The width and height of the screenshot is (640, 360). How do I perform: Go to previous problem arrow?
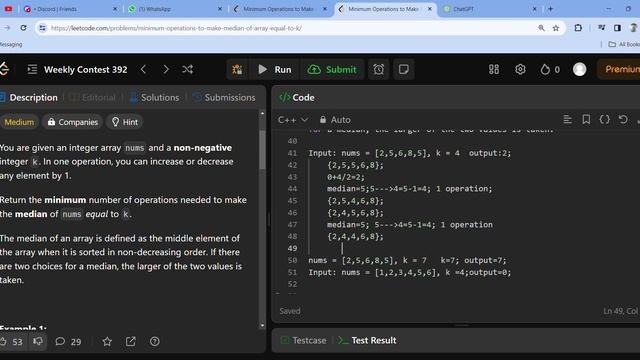coord(143,69)
